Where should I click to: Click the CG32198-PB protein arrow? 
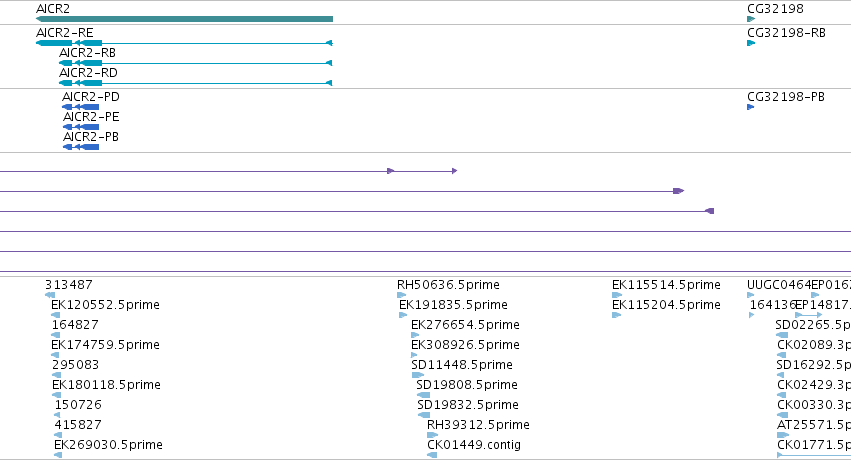751,107
